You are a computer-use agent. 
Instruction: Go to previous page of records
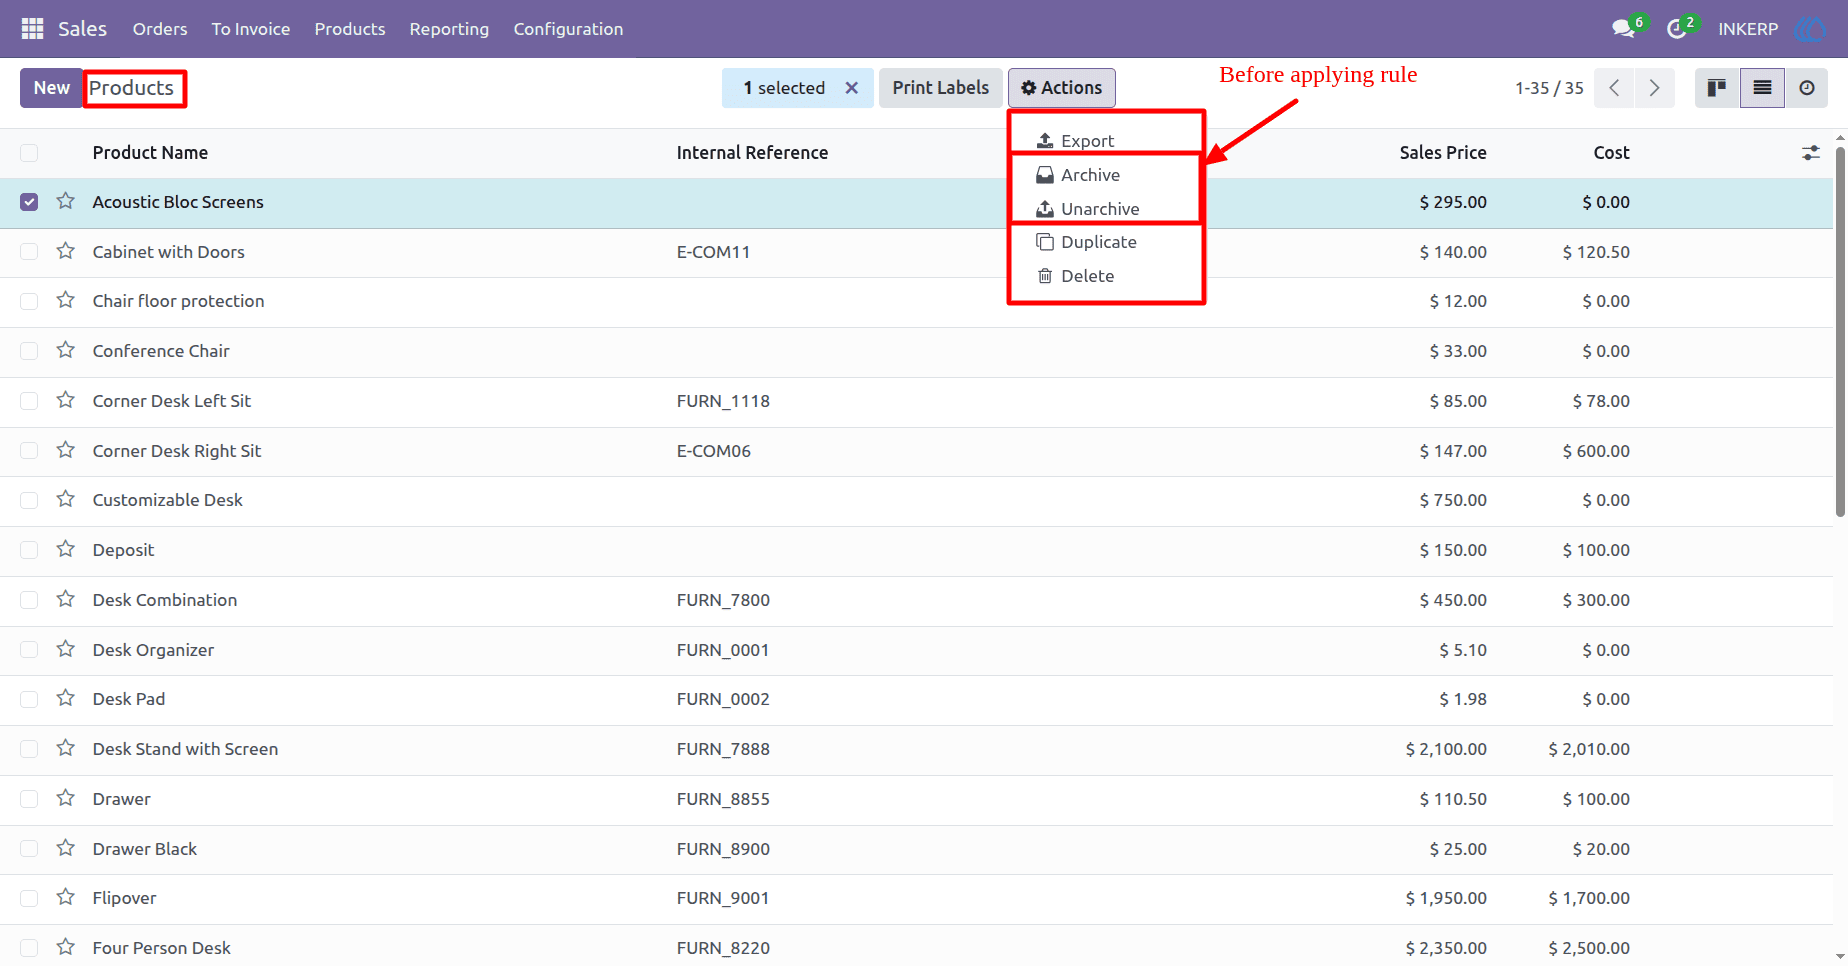click(x=1614, y=88)
